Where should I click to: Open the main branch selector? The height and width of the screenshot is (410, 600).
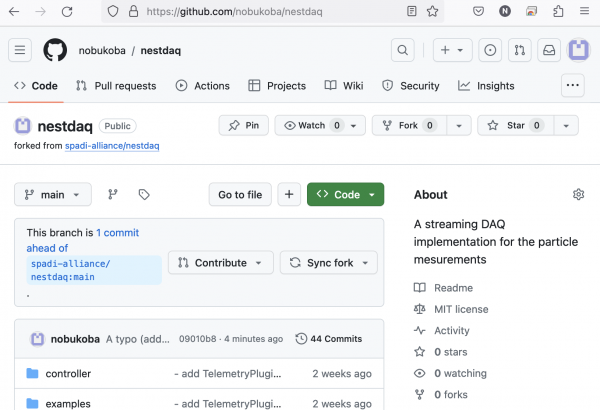pyautogui.click(x=53, y=194)
